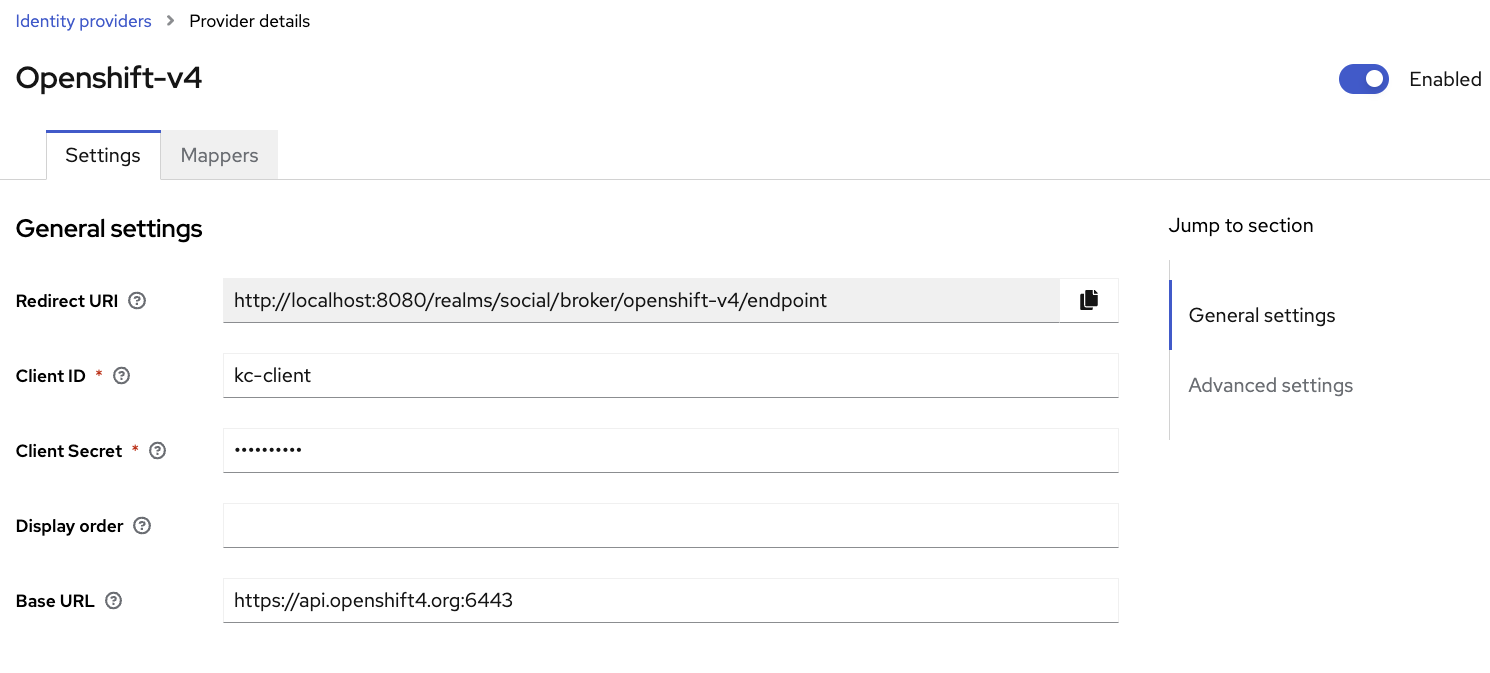Show help details for Base URL
This screenshot has width=1490, height=673.
[113, 600]
